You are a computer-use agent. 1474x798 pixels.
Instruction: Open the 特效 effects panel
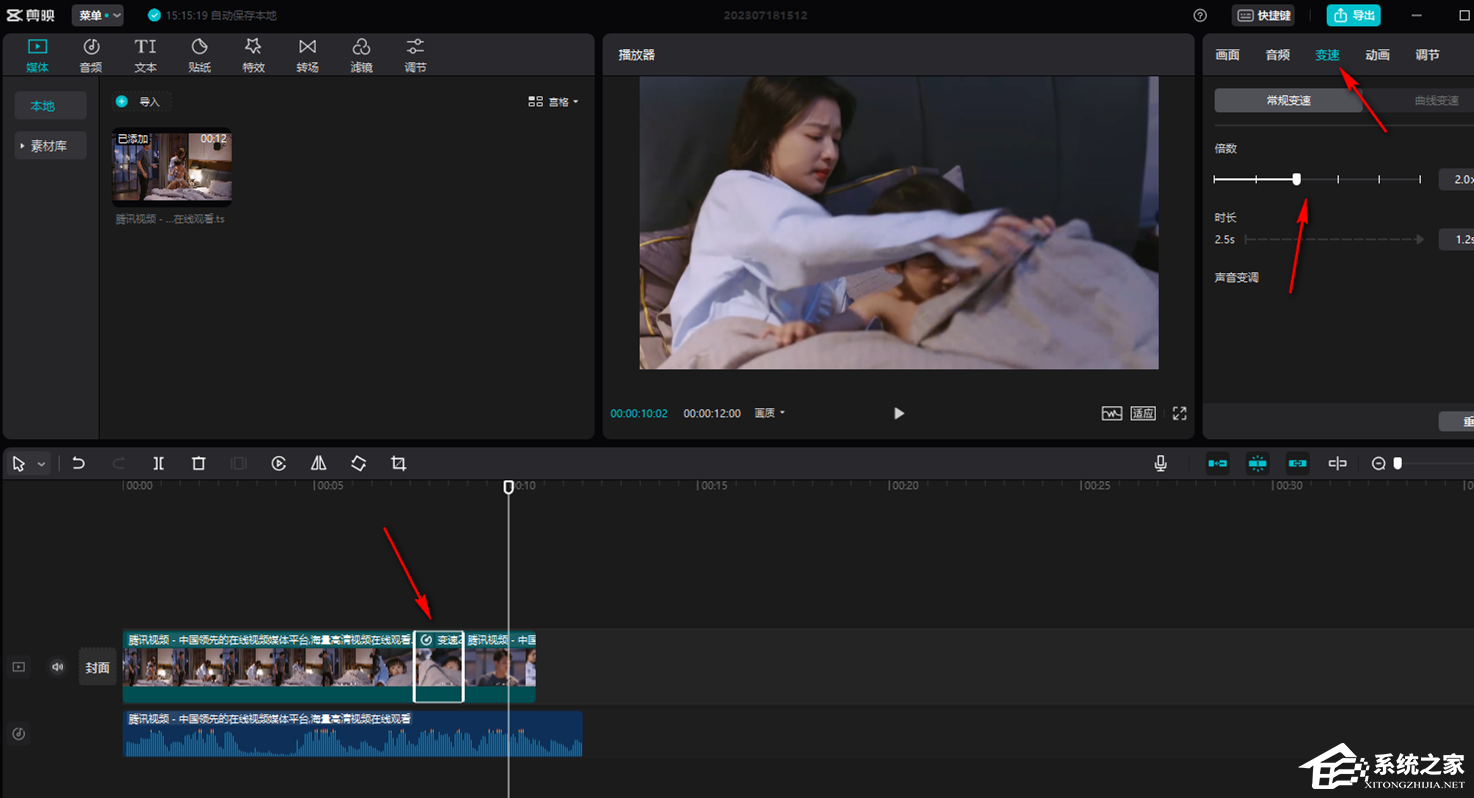click(253, 55)
